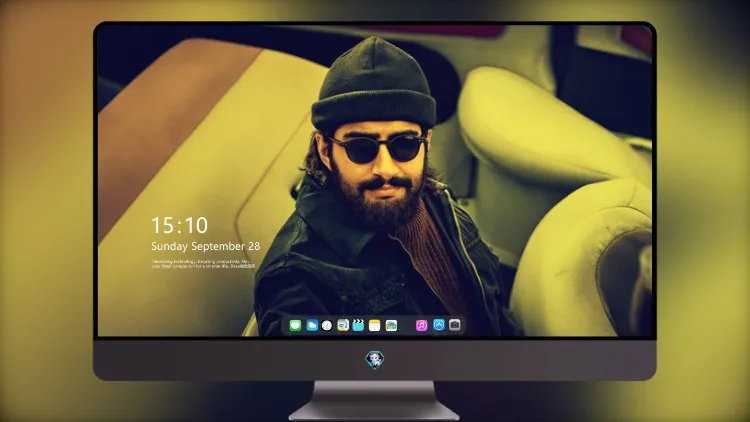Screen dimensions: 750x422
Task: Launch the pink iTunes music app
Action: point(421,325)
